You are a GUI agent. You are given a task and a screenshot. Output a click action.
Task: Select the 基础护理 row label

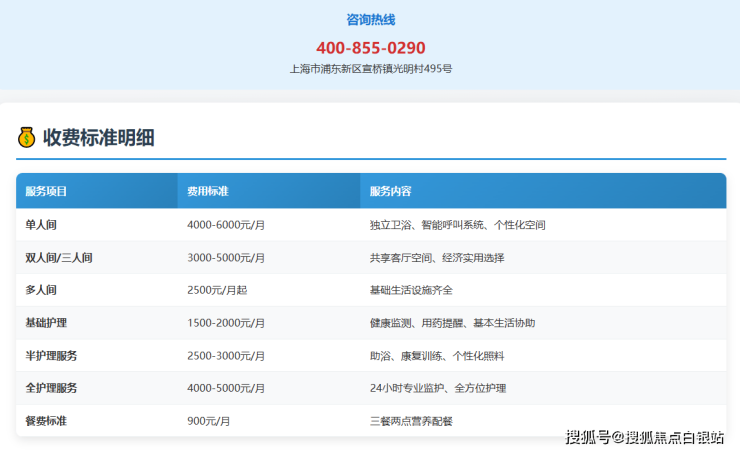click(x=46, y=323)
